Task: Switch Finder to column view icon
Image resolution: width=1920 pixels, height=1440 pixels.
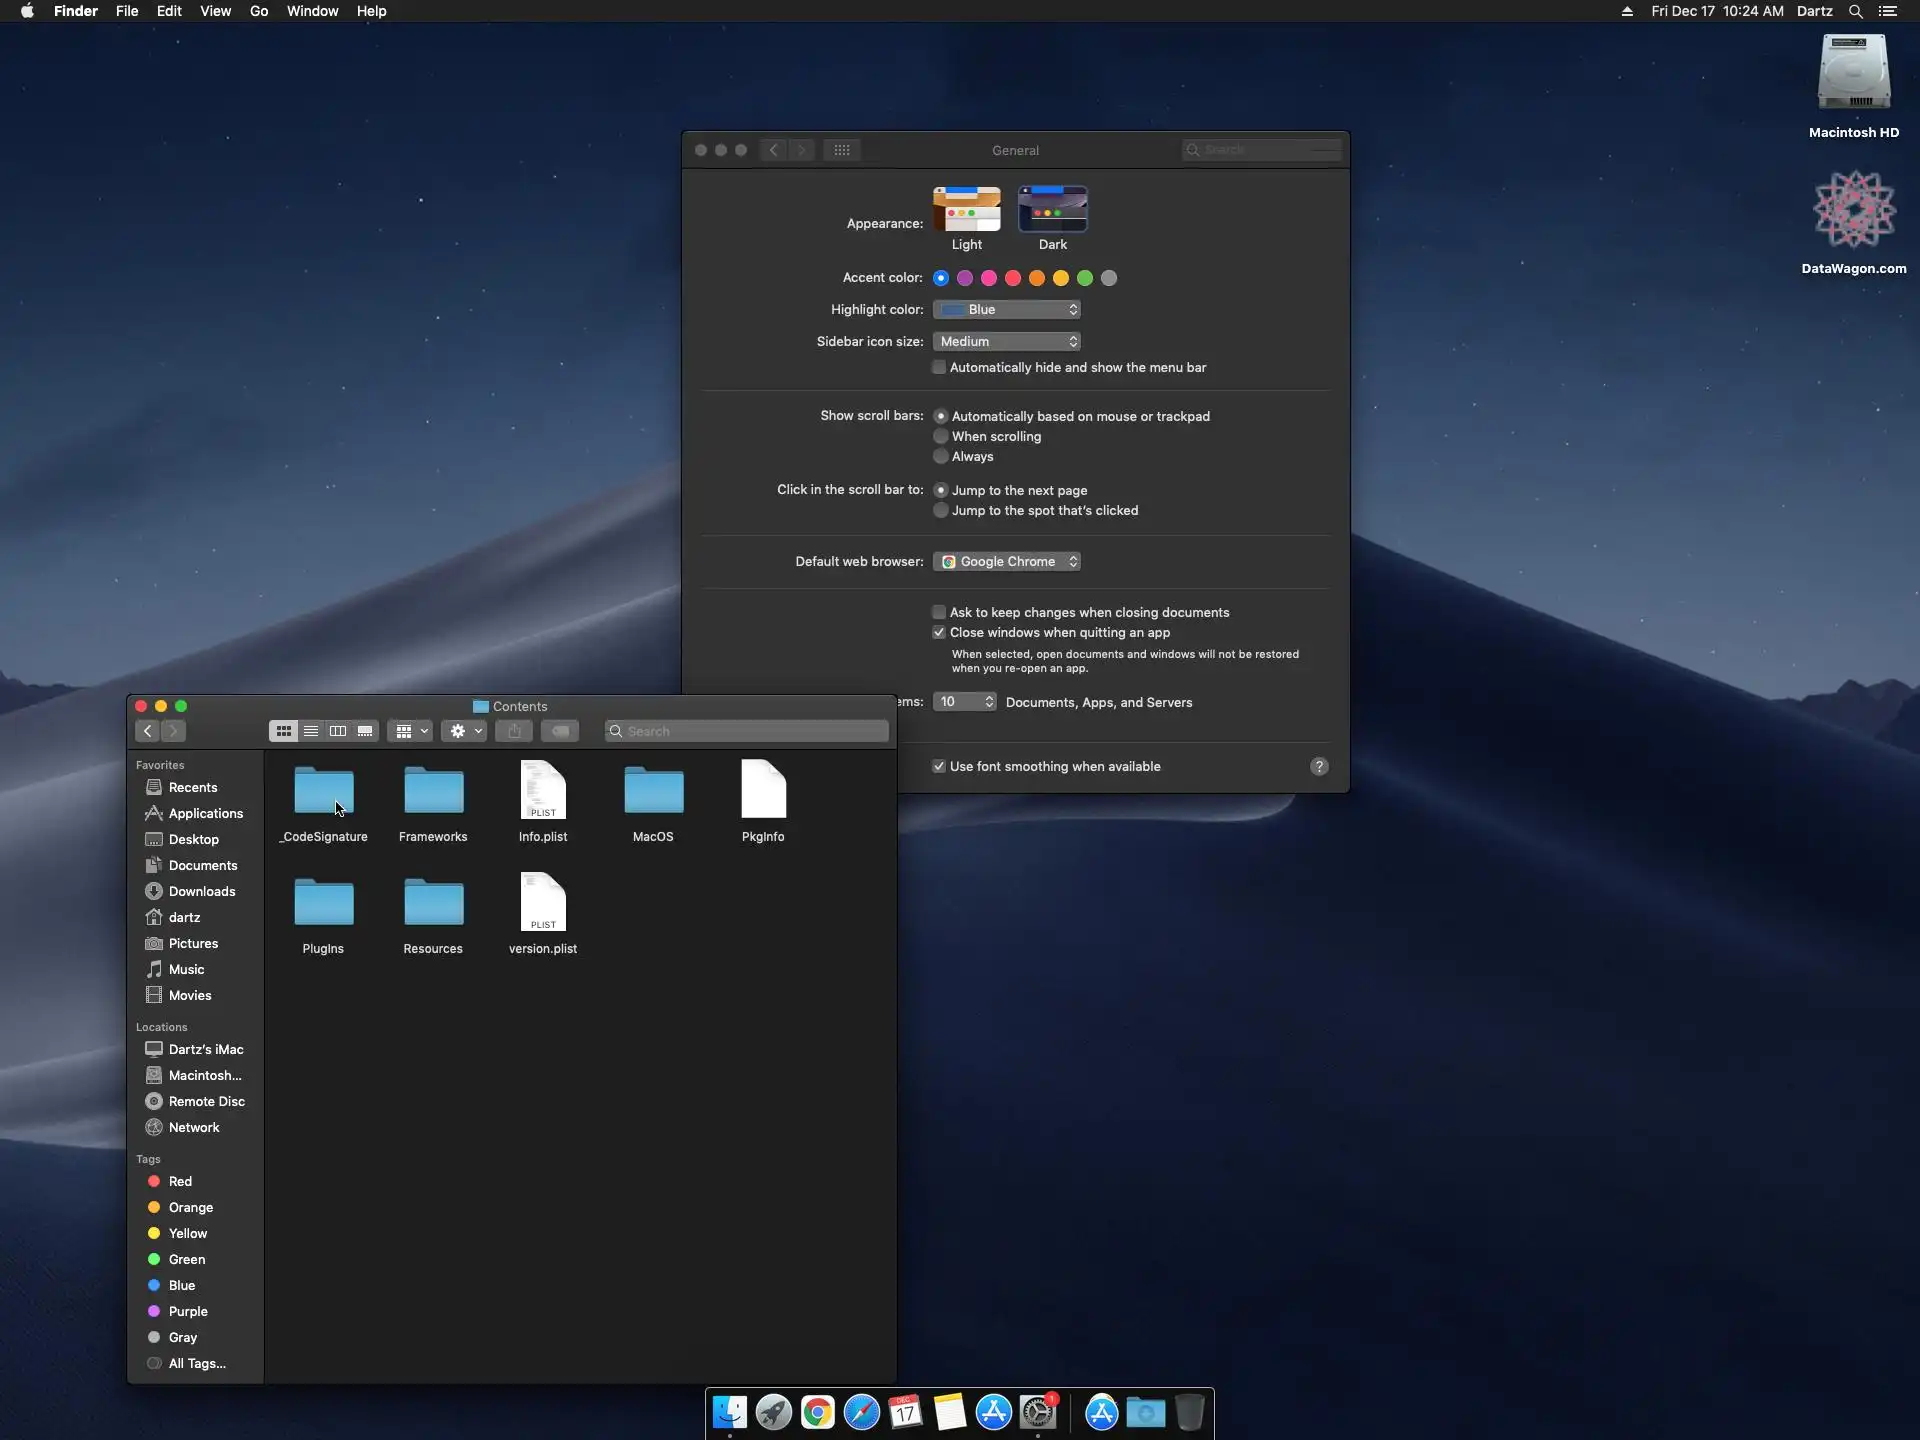Action: click(338, 731)
